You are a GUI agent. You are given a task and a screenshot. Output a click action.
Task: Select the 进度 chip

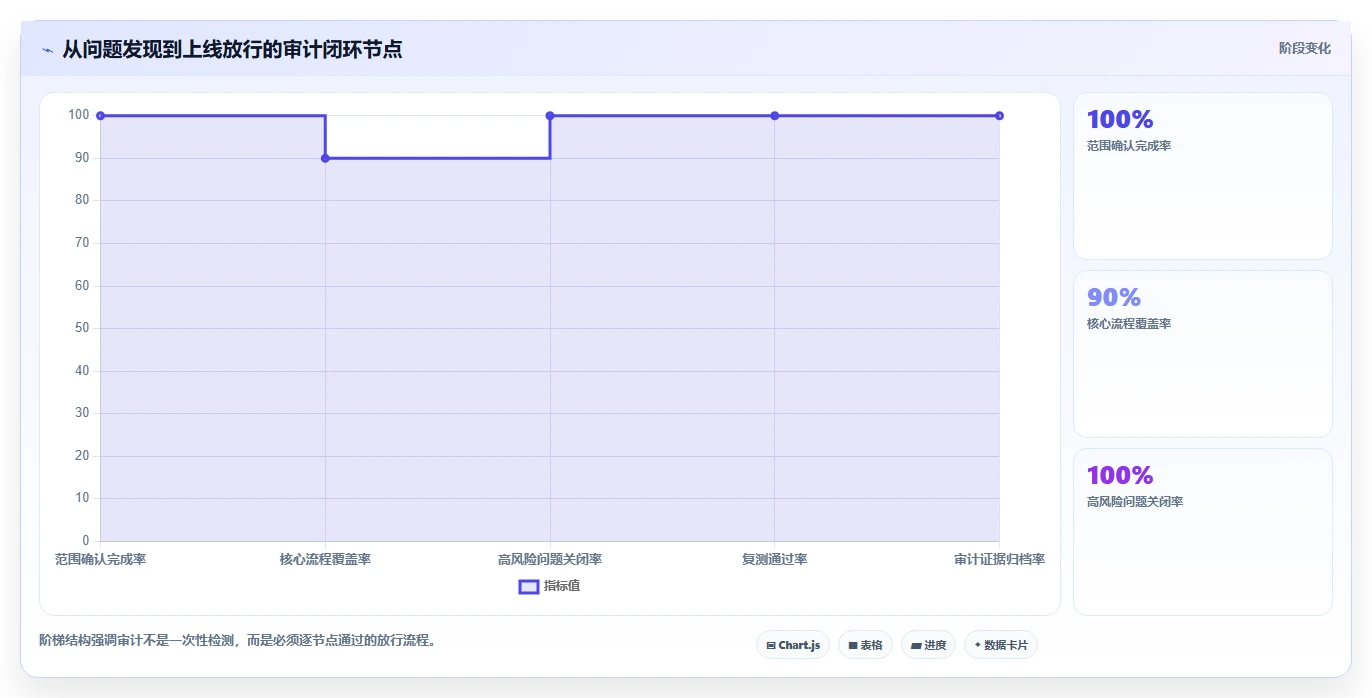click(x=928, y=645)
